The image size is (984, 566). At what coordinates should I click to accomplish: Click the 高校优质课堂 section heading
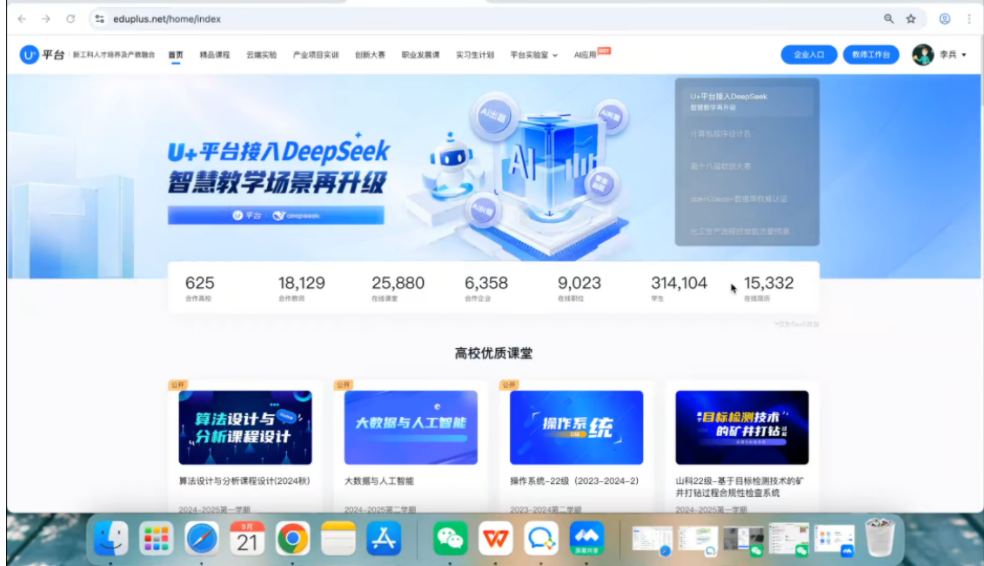point(493,353)
